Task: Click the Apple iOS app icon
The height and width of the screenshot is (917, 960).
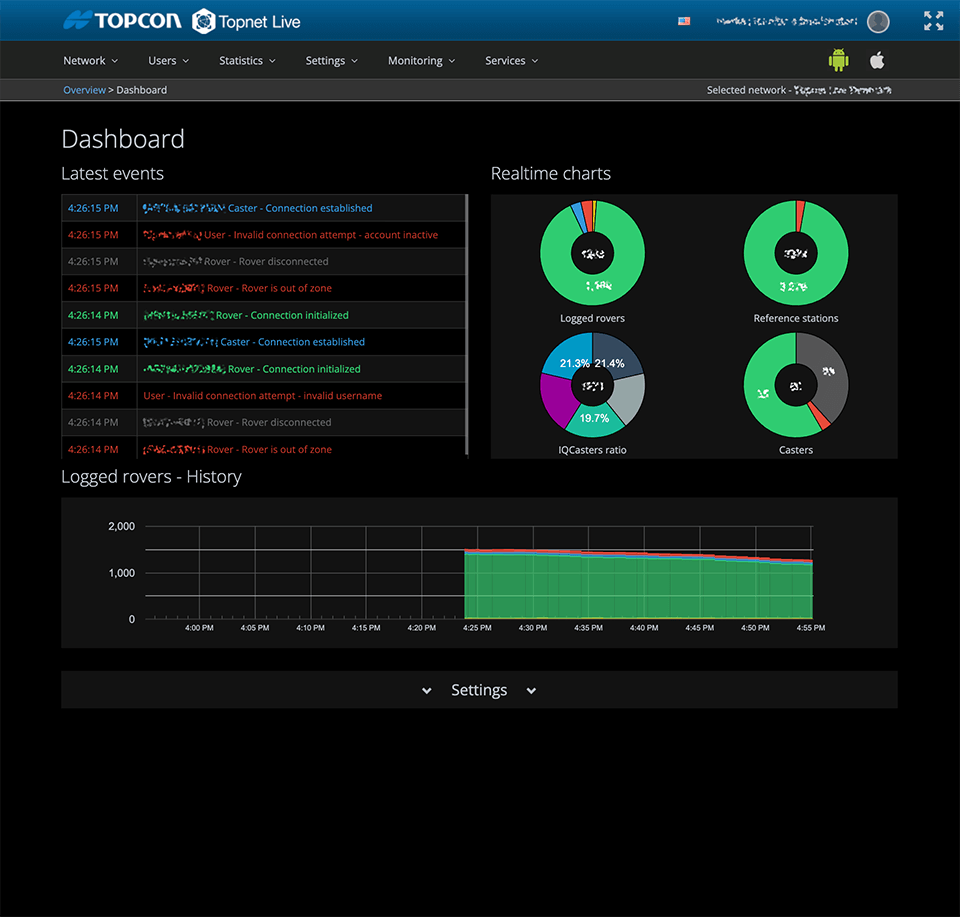Action: pyautogui.click(x=877, y=61)
